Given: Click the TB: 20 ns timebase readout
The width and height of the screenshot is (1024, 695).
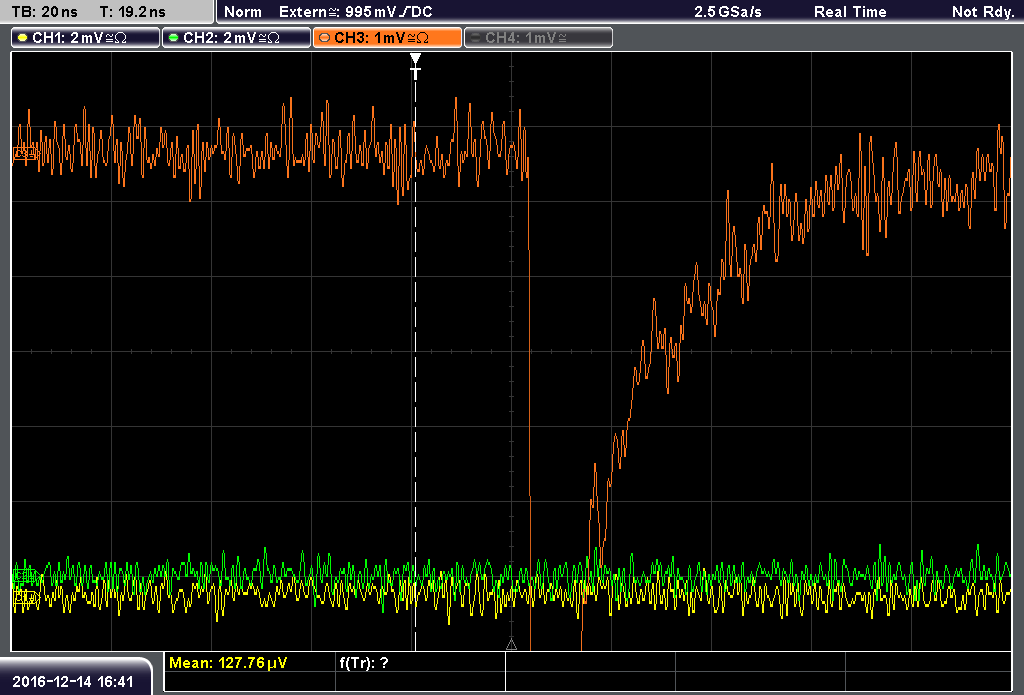Looking at the screenshot, I should (x=44, y=12).
